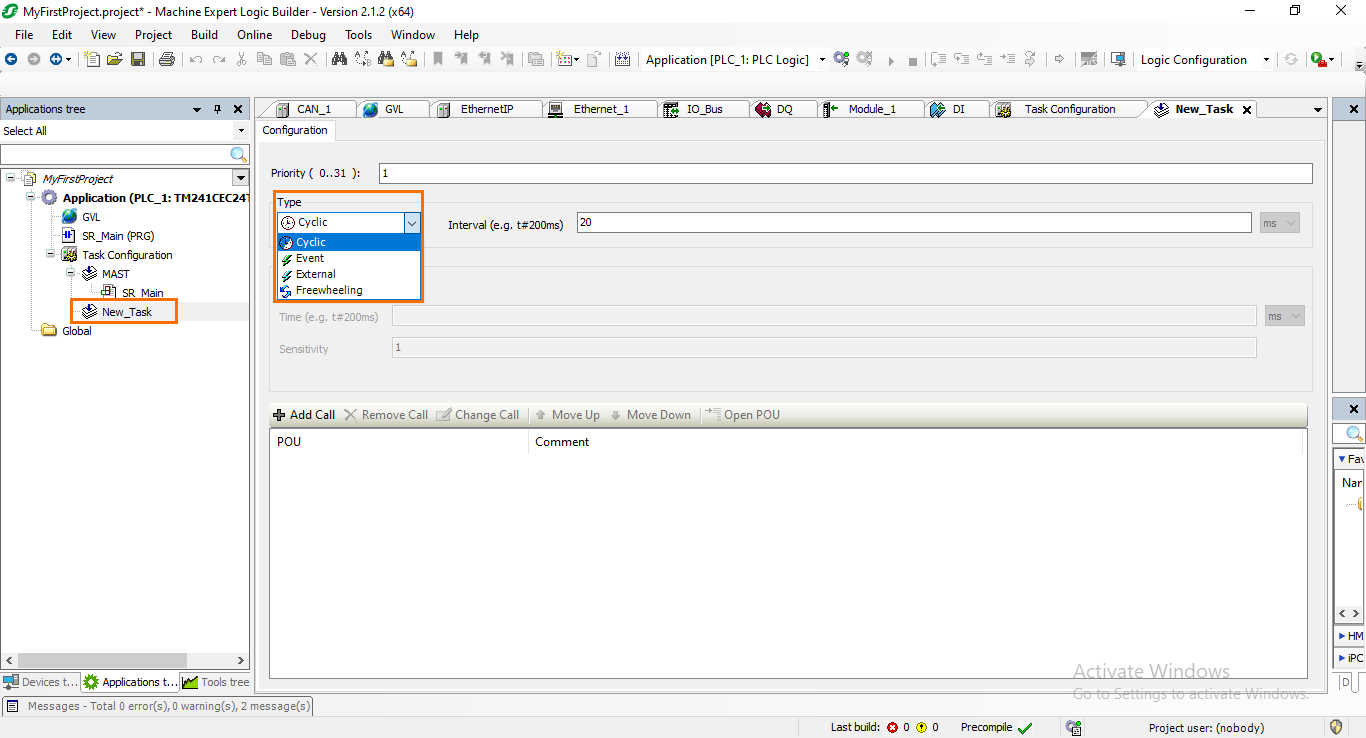The height and width of the screenshot is (738, 1366).
Task: Click the New Project toolbar icon
Action: coord(92,59)
